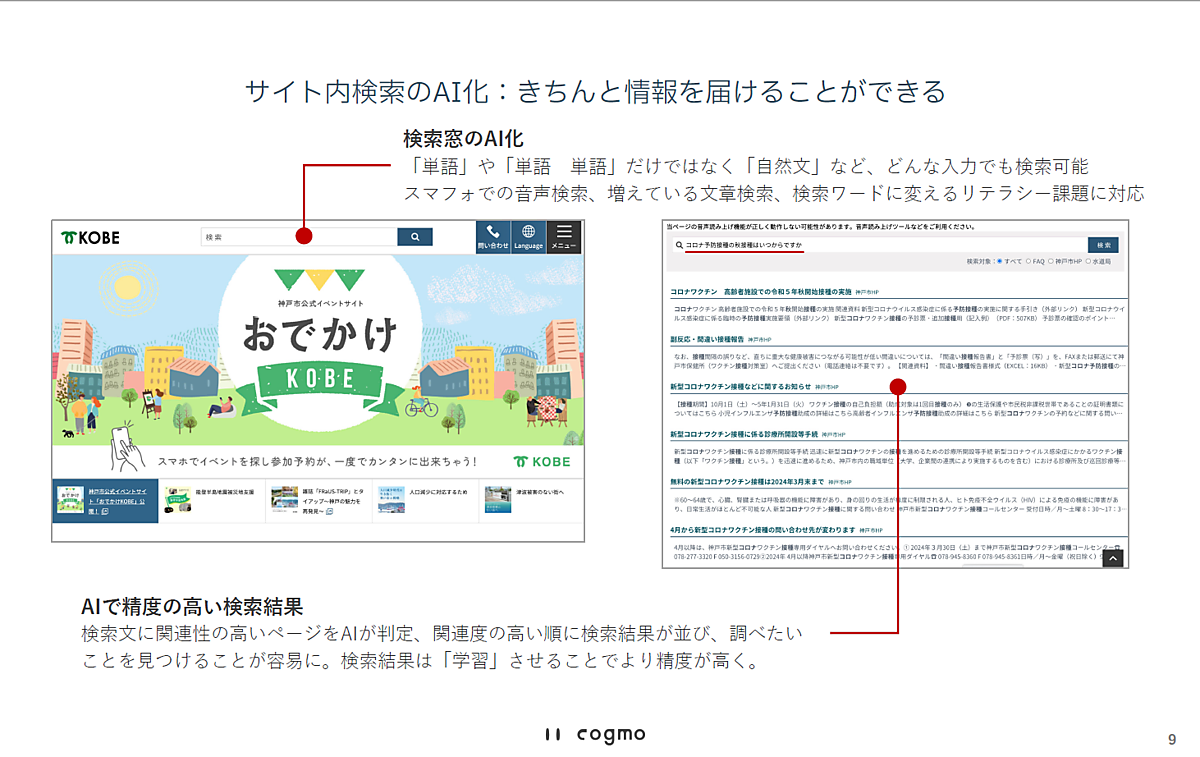Click the magnifying glass search button on KOBE site
This screenshot has width=1200, height=757.
414,237
